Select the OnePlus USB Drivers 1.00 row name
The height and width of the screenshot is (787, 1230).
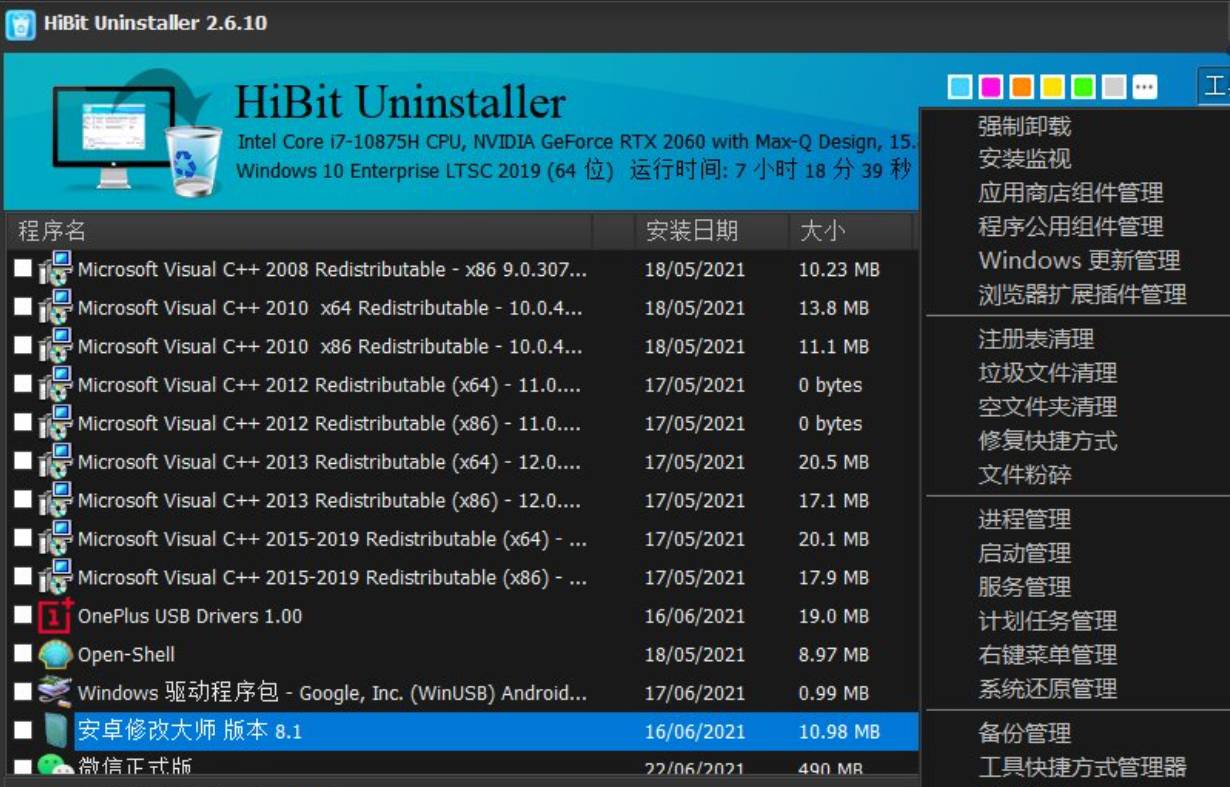coord(190,616)
